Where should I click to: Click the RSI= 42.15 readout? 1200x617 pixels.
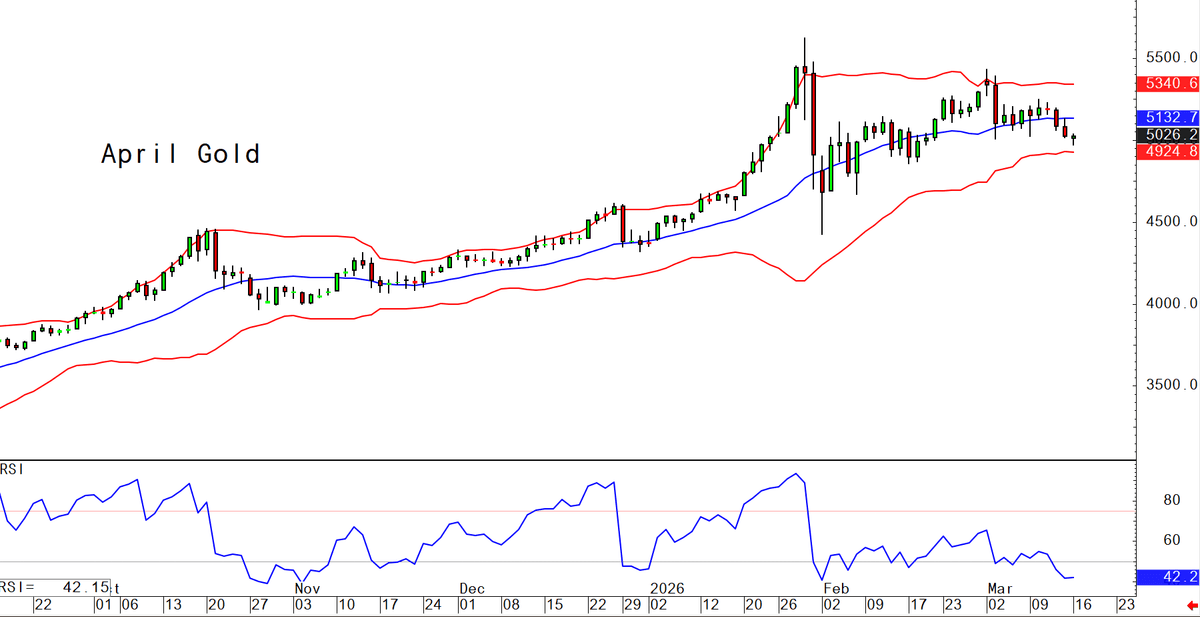click(55, 586)
